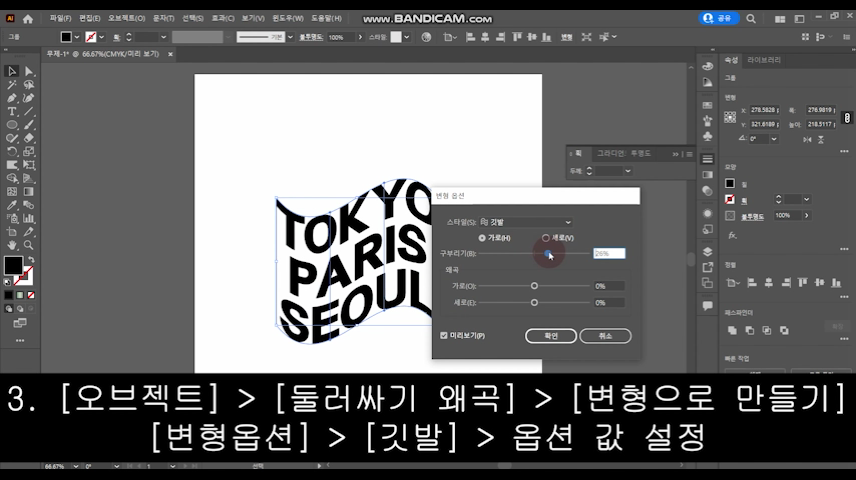Open the 스타일 graphic style dropdown
Screen dimensions: 856x480
pyautogui.click(x=407, y=37)
